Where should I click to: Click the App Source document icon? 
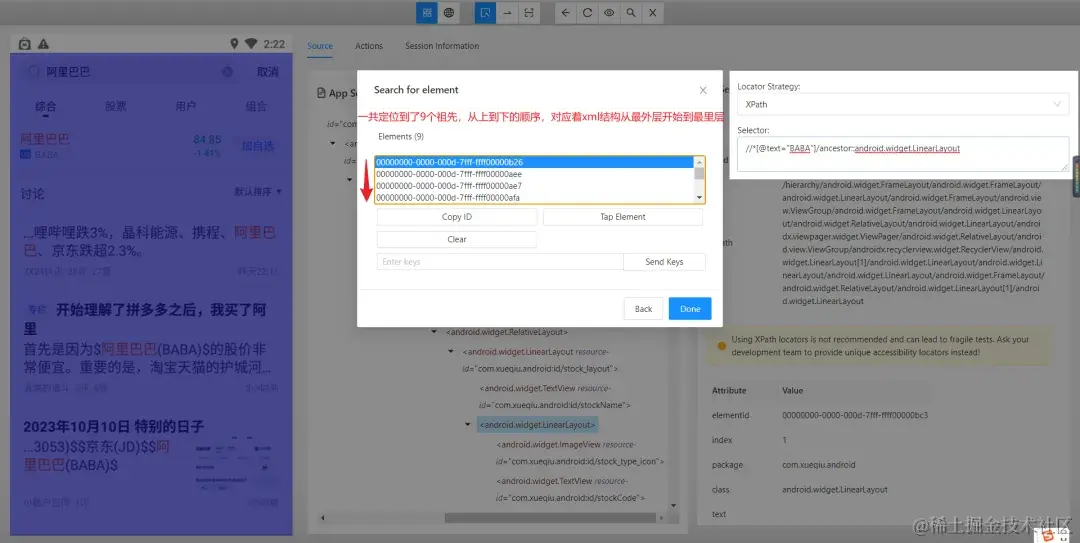click(x=321, y=92)
